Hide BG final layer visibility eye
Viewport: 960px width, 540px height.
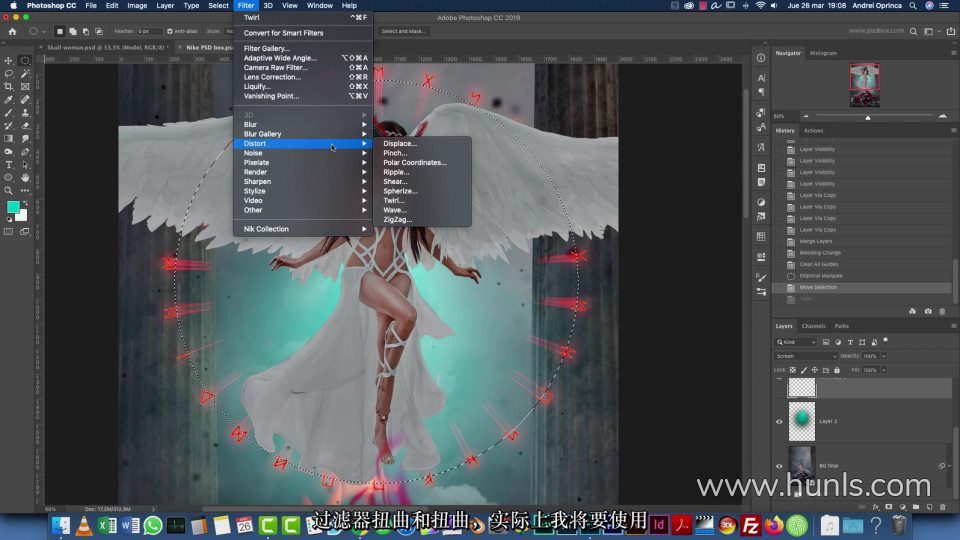tap(779, 466)
